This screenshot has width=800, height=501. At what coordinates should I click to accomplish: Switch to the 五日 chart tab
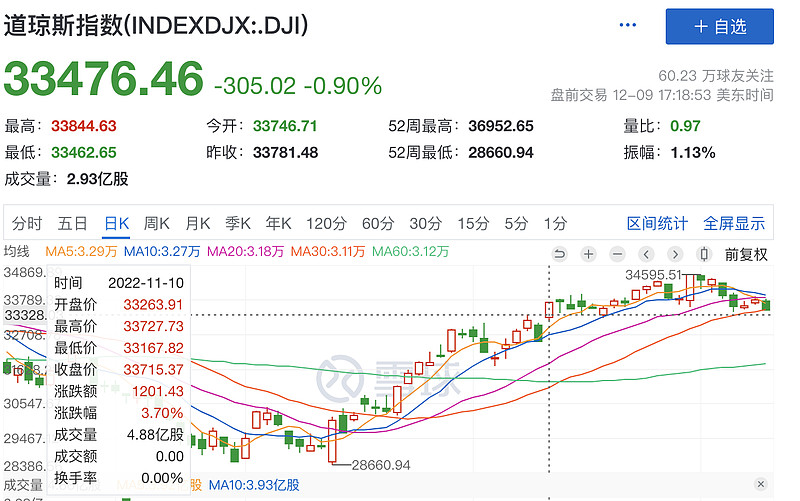(x=72, y=223)
